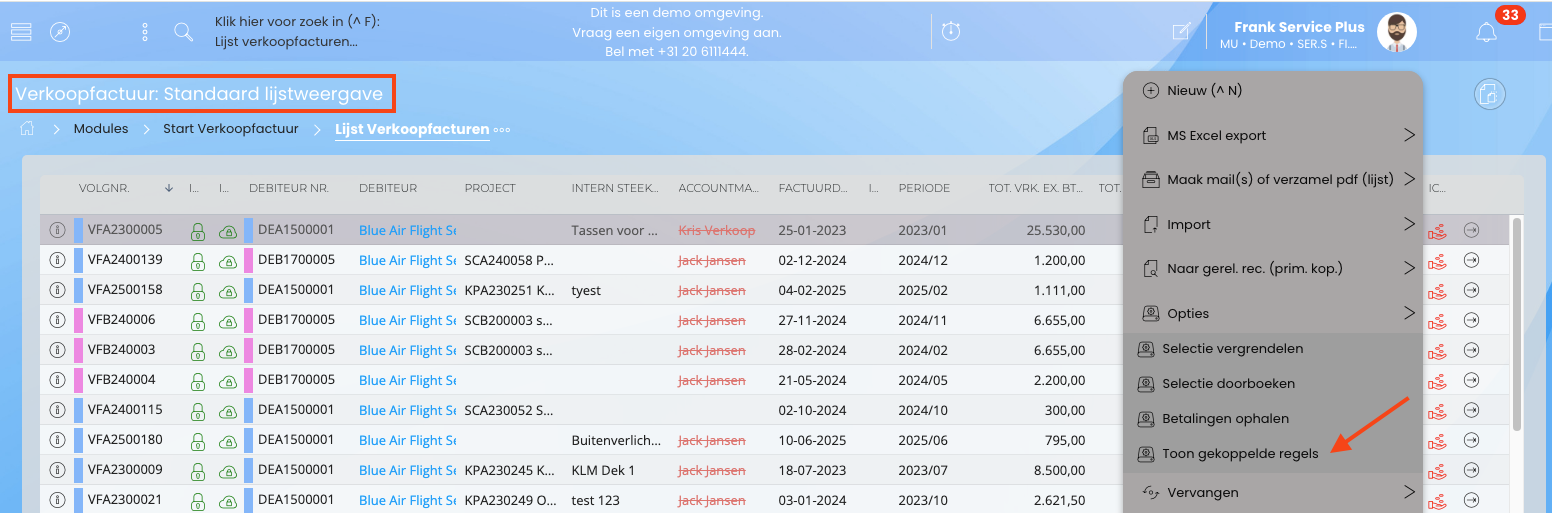Click cell test 123
The width and height of the screenshot is (1552, 513).
[x=598, y=500]
